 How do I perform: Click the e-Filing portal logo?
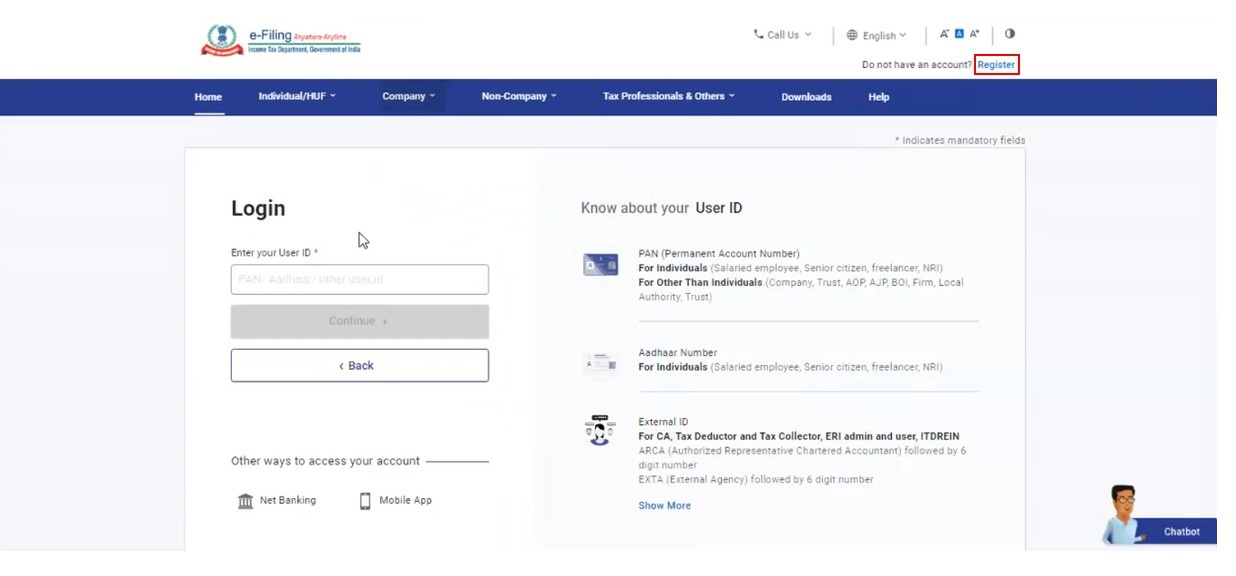tap(281, 41)
